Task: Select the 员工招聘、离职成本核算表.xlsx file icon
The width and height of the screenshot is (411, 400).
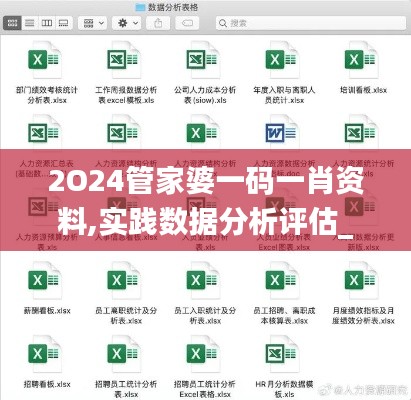Action: (x=282, y=280)
